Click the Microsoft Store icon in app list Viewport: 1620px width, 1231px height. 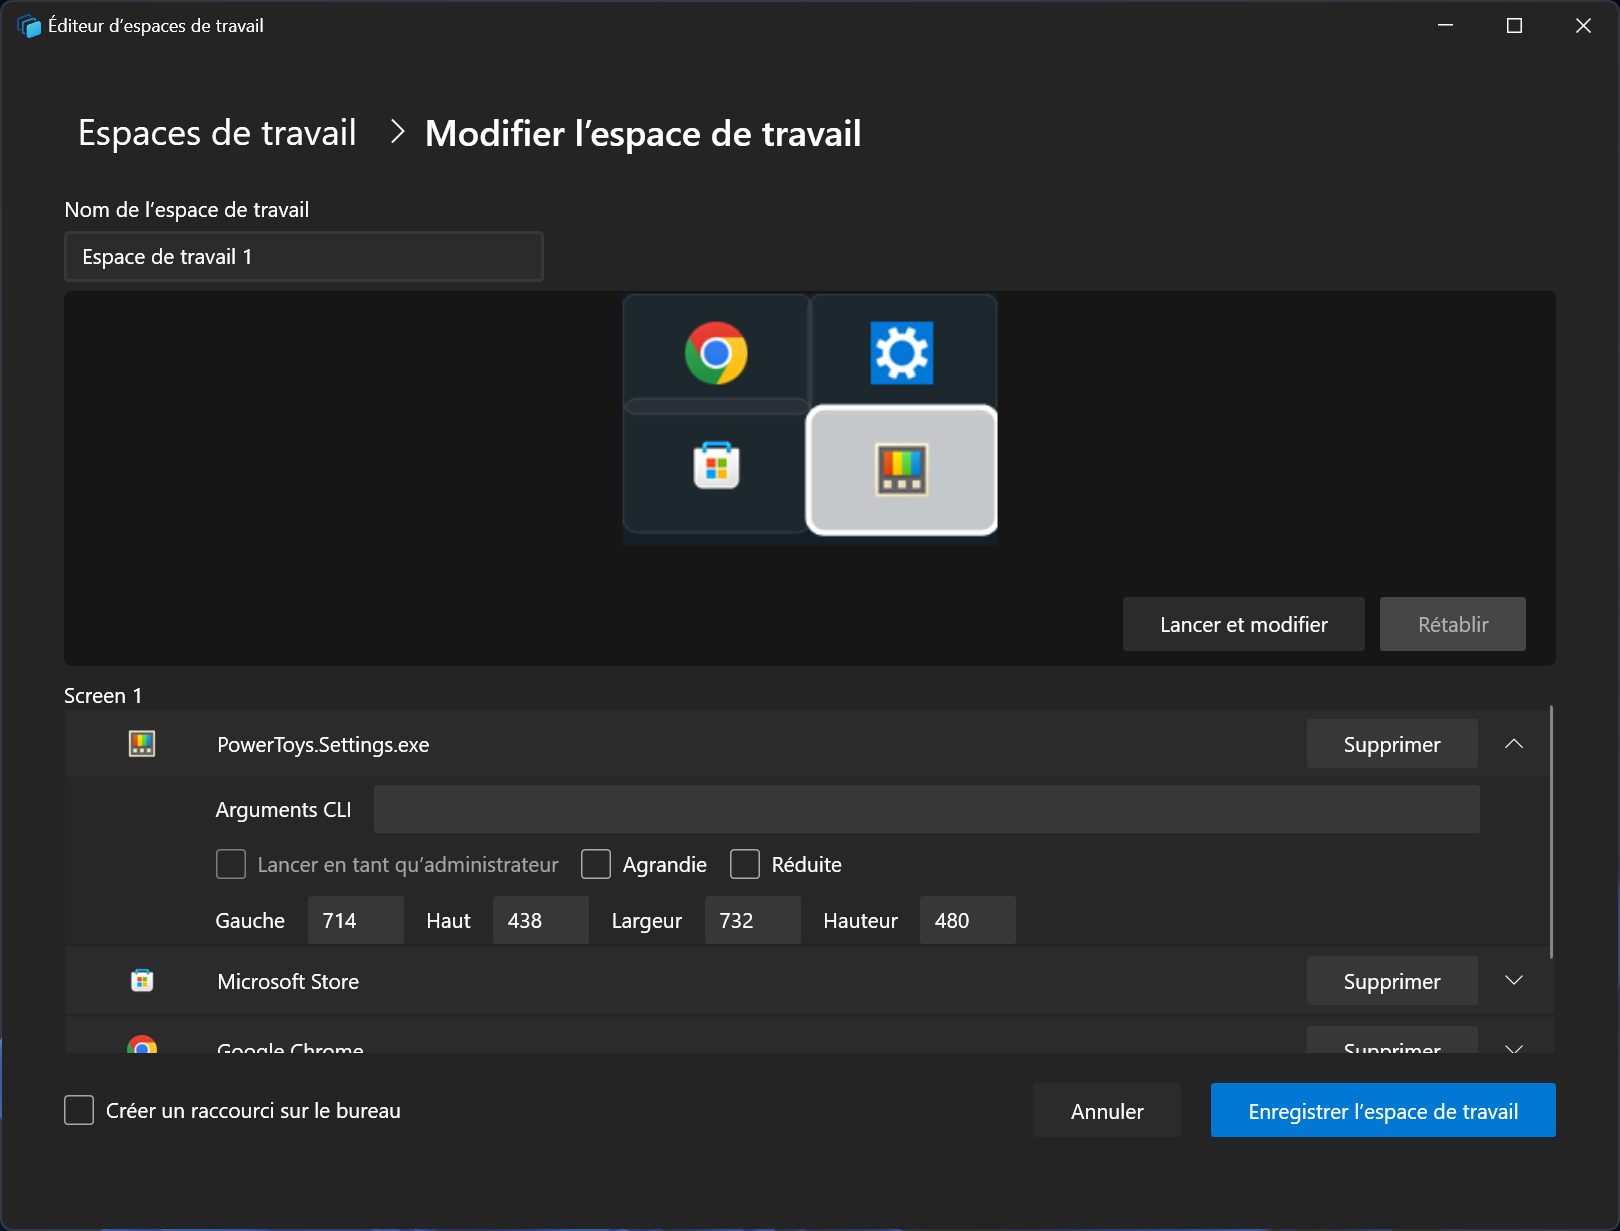click(x=142, y=981)
